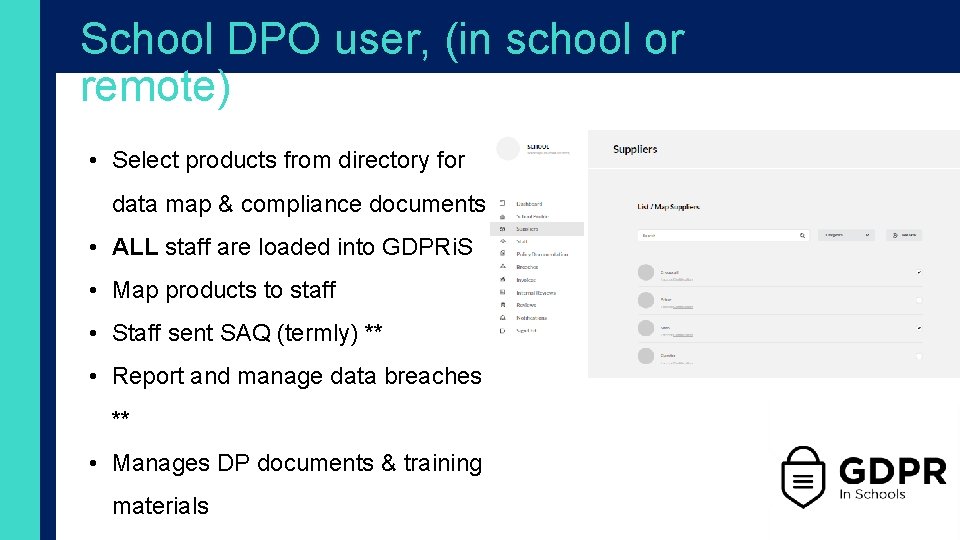Click 'Manages DP documents & training' bullet text
Viewport: 960px width, 540px height.
[x=297, y=463]
